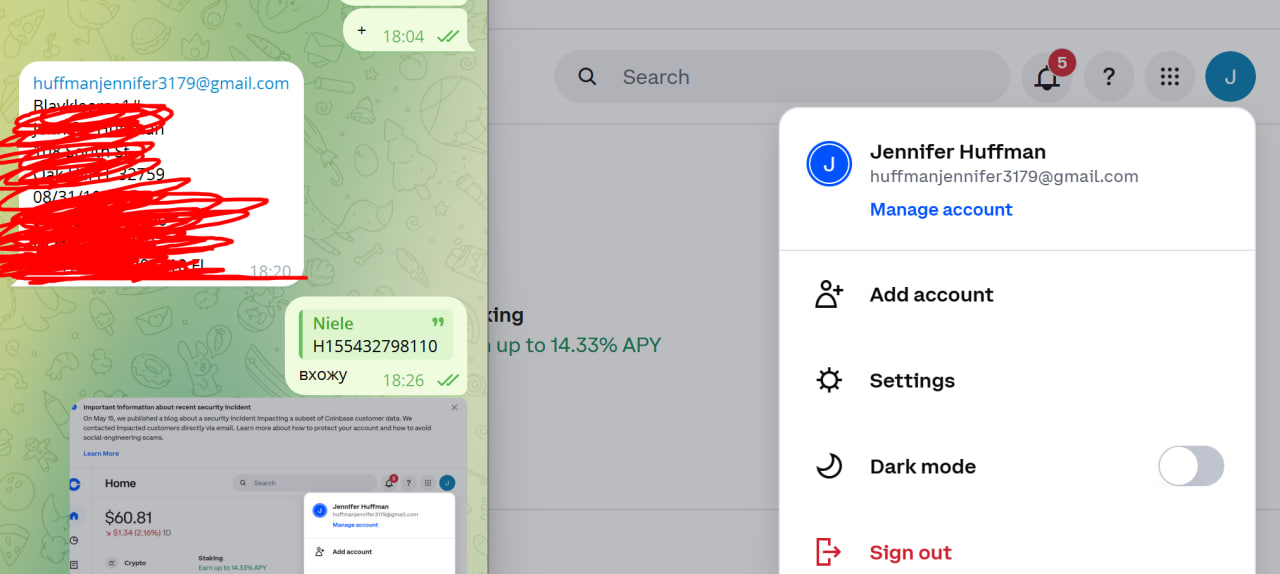Screen dimensions: 1280x574
Task: Click small Manage account link in screenshot
Action: click(355, 525)
